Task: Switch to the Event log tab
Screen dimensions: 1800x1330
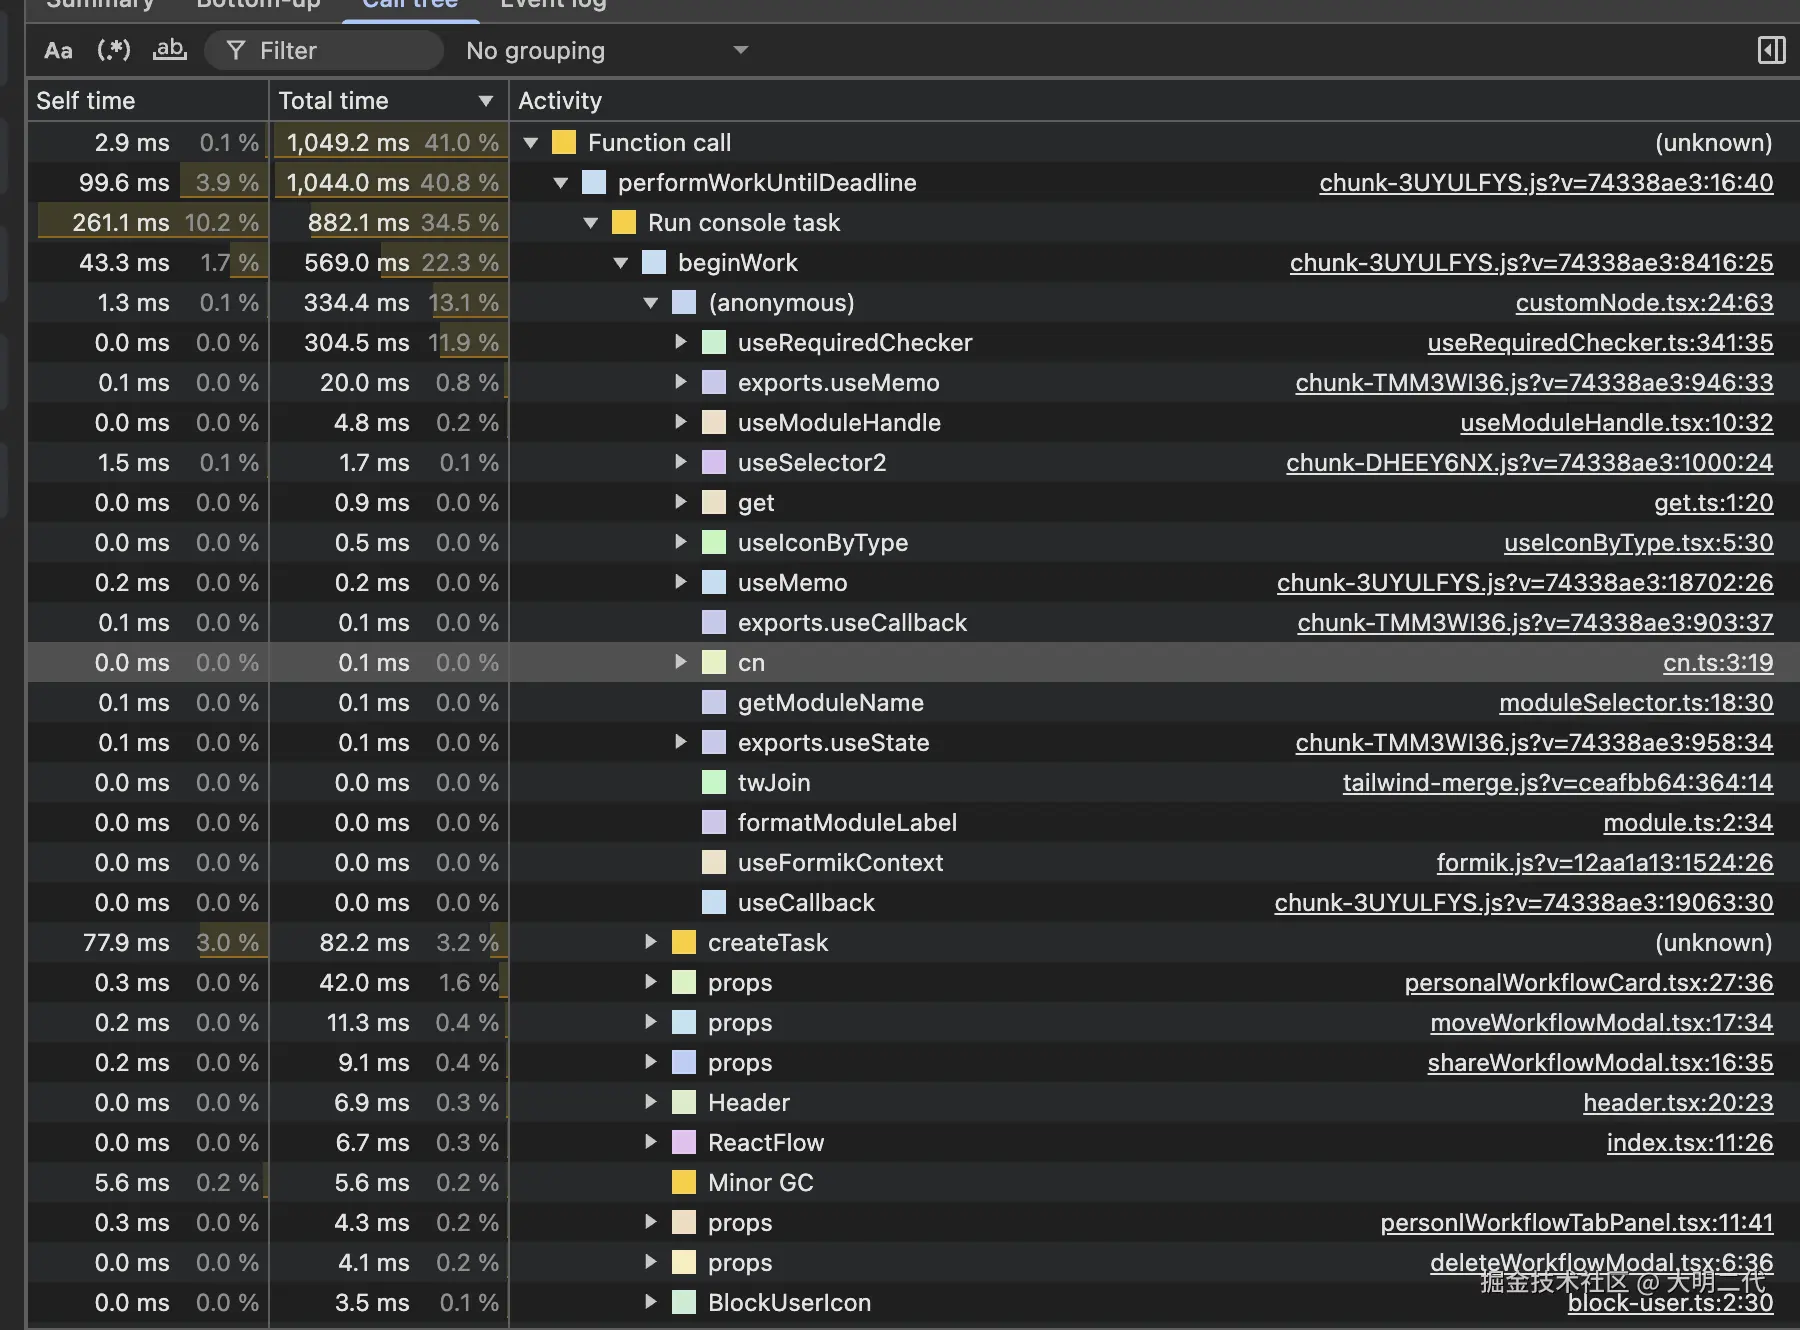Action: tap(553, 5)
